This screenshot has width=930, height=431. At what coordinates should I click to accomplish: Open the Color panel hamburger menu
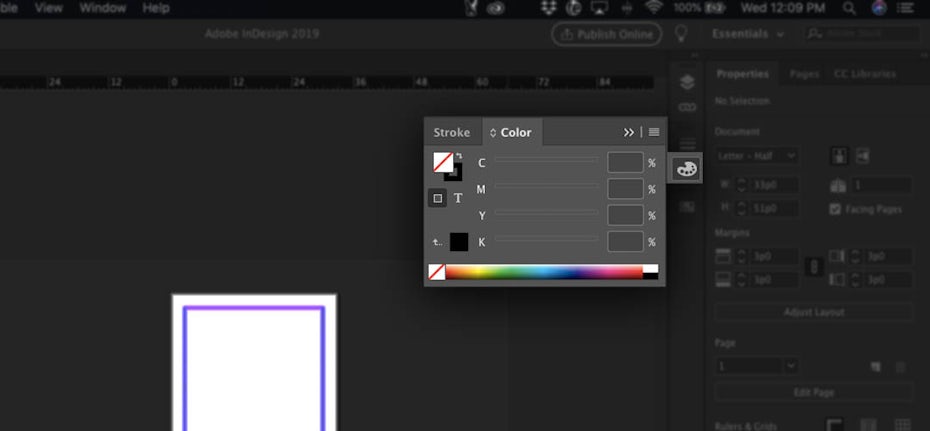pos(654,132)
